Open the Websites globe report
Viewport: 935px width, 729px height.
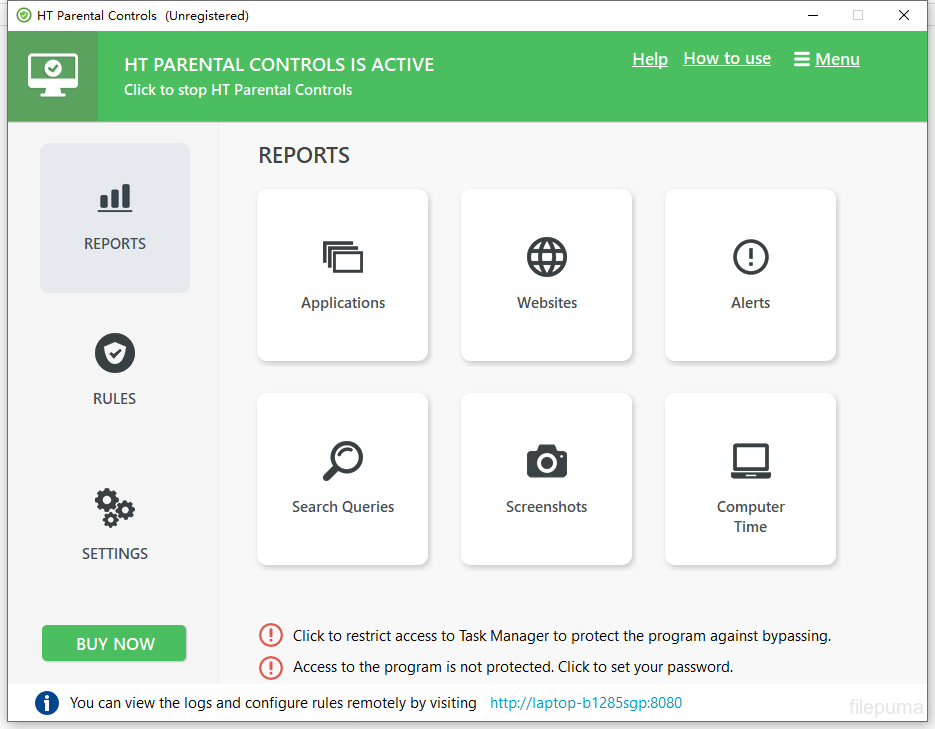pyautogui.click(x=546, y=275)
